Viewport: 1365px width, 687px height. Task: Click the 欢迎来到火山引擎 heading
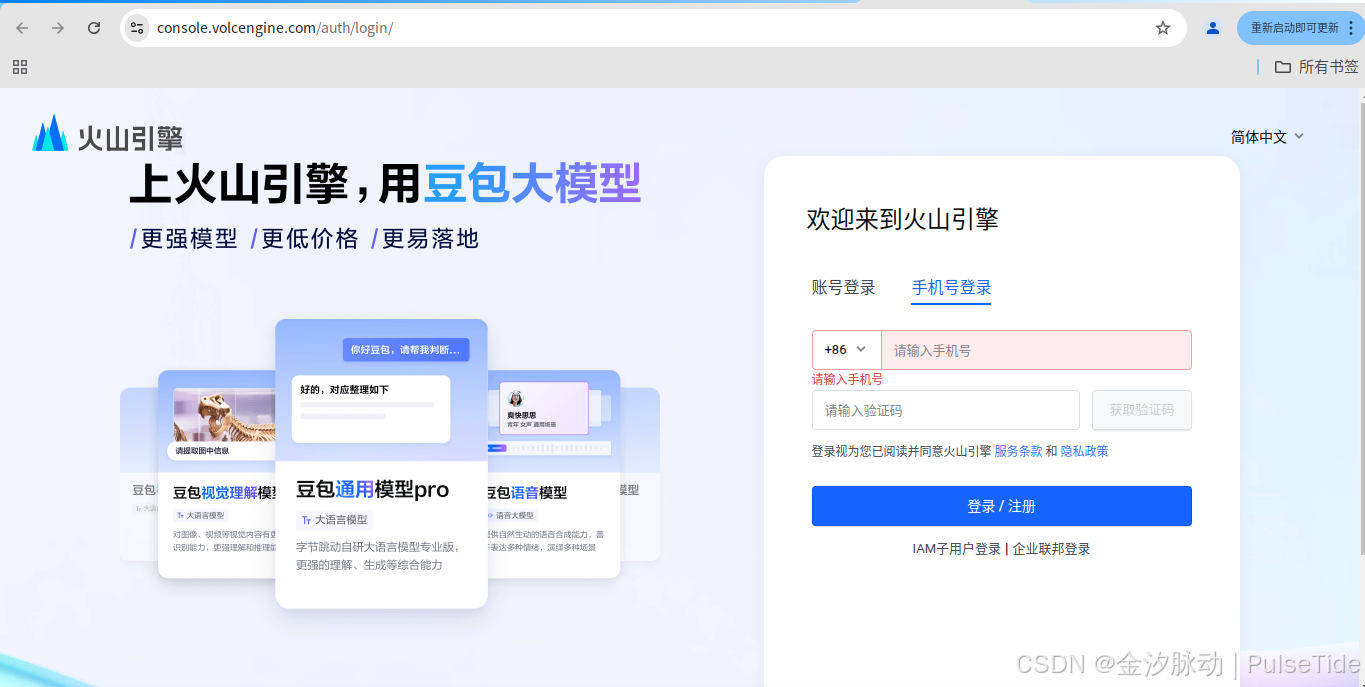pyautogui.click(x=903, y=219)
